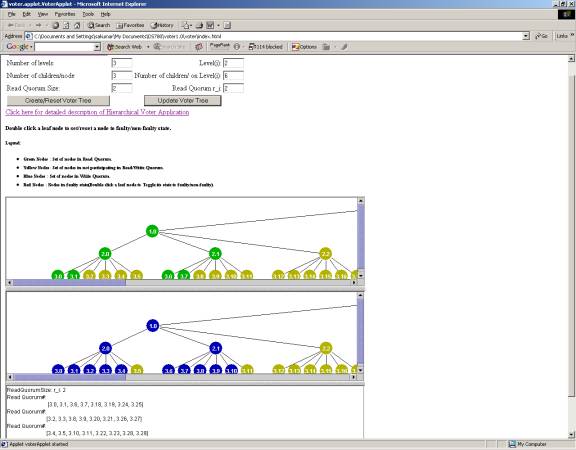Viewport: 576px width, 450px height.
Task: Open the Tools menu
Action: [x=88, y=14]
